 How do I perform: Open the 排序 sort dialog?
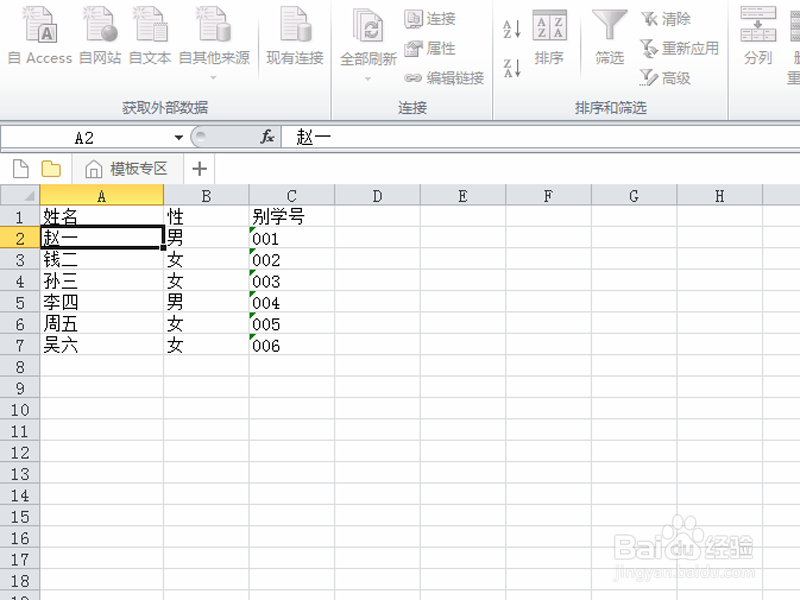click(x=549, y=37)
